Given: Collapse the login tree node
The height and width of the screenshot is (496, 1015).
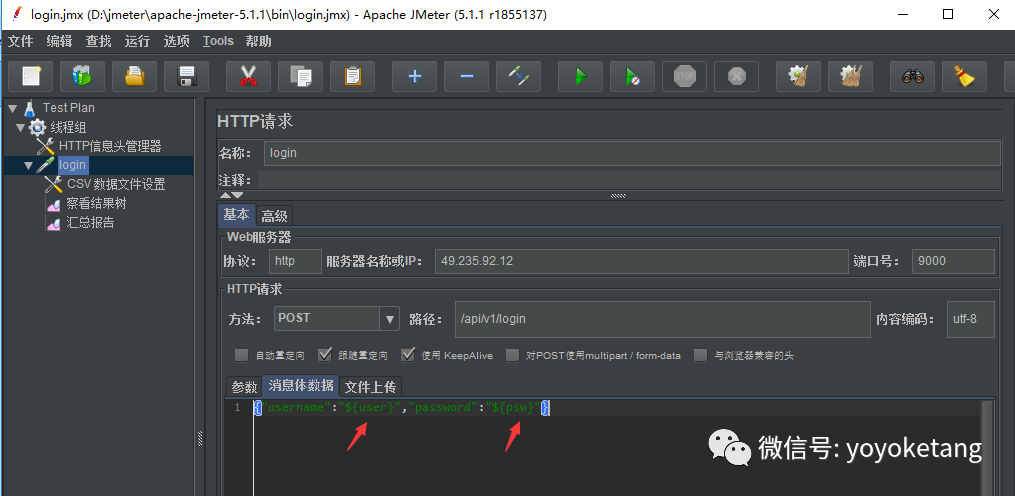Looking at the screenshot, I should [28, 166].
